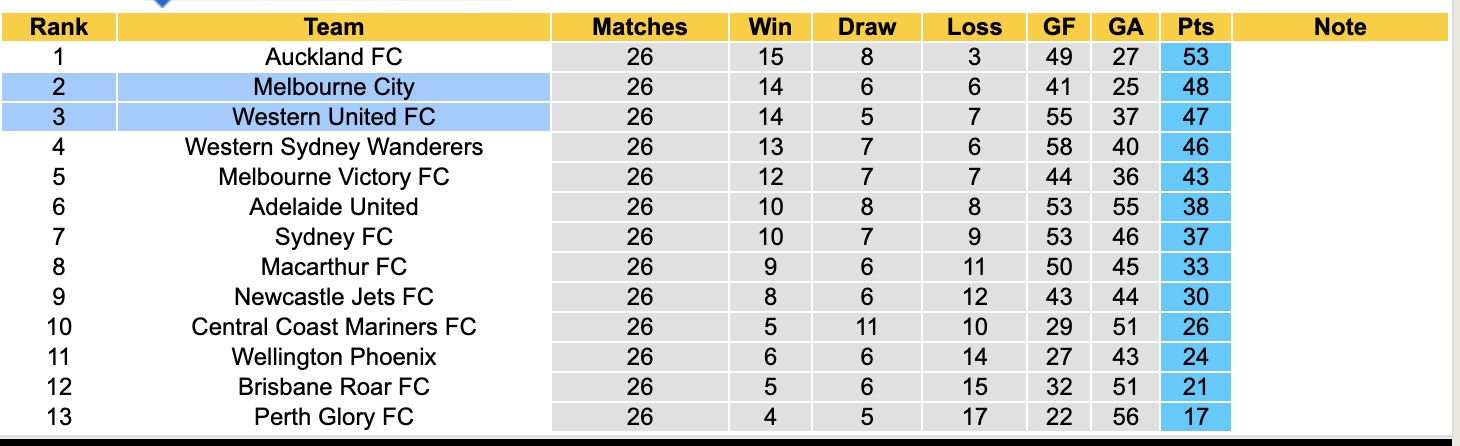Select the Matches column header
Image resolution: width=1460 pixels, height=446 pixels.
coord(640,27)
